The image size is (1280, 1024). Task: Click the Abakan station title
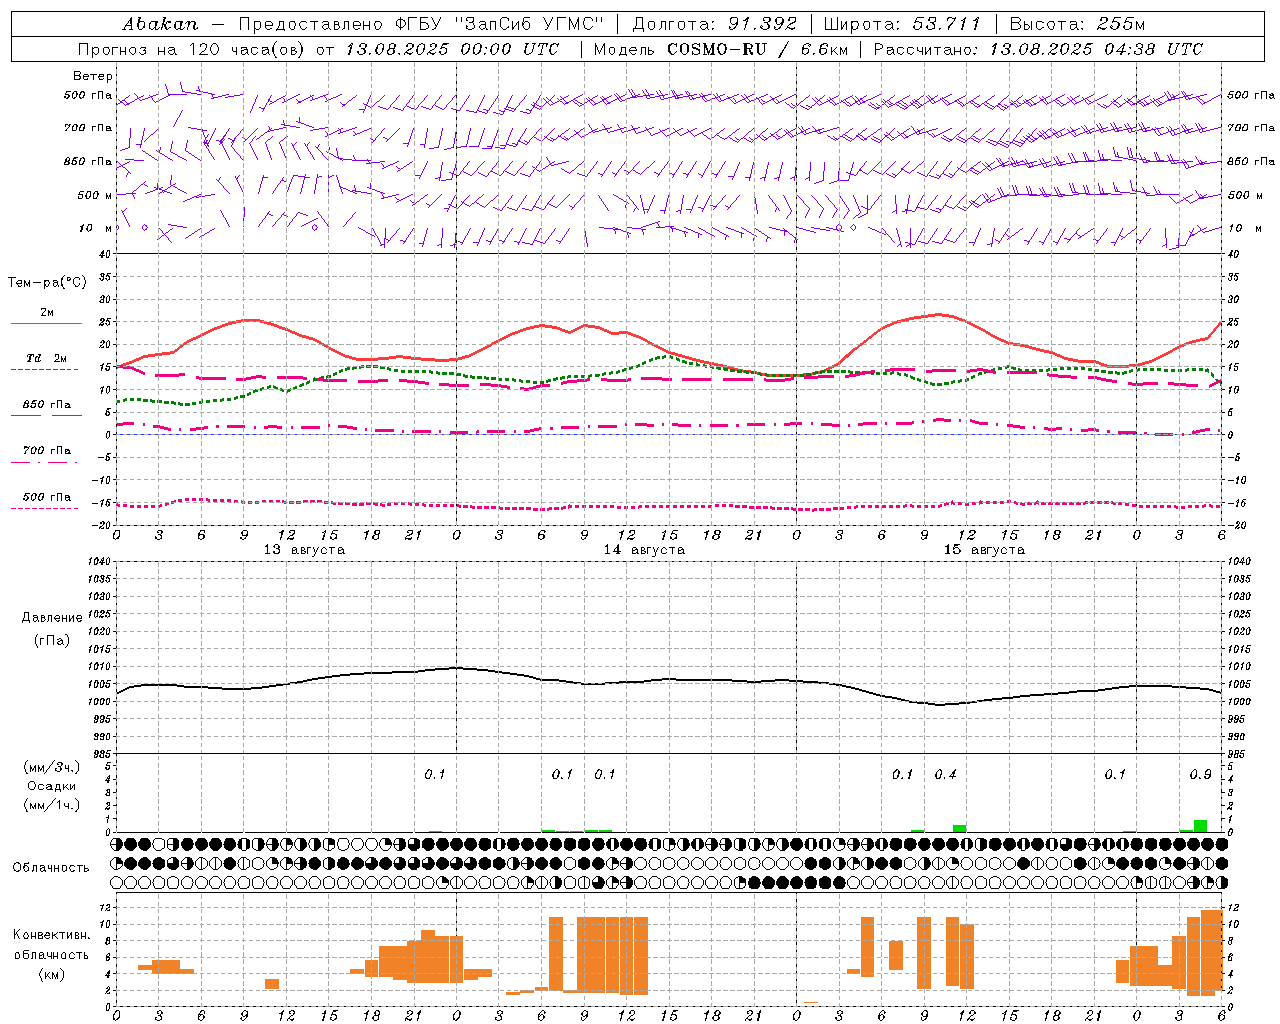pos(160,24)
